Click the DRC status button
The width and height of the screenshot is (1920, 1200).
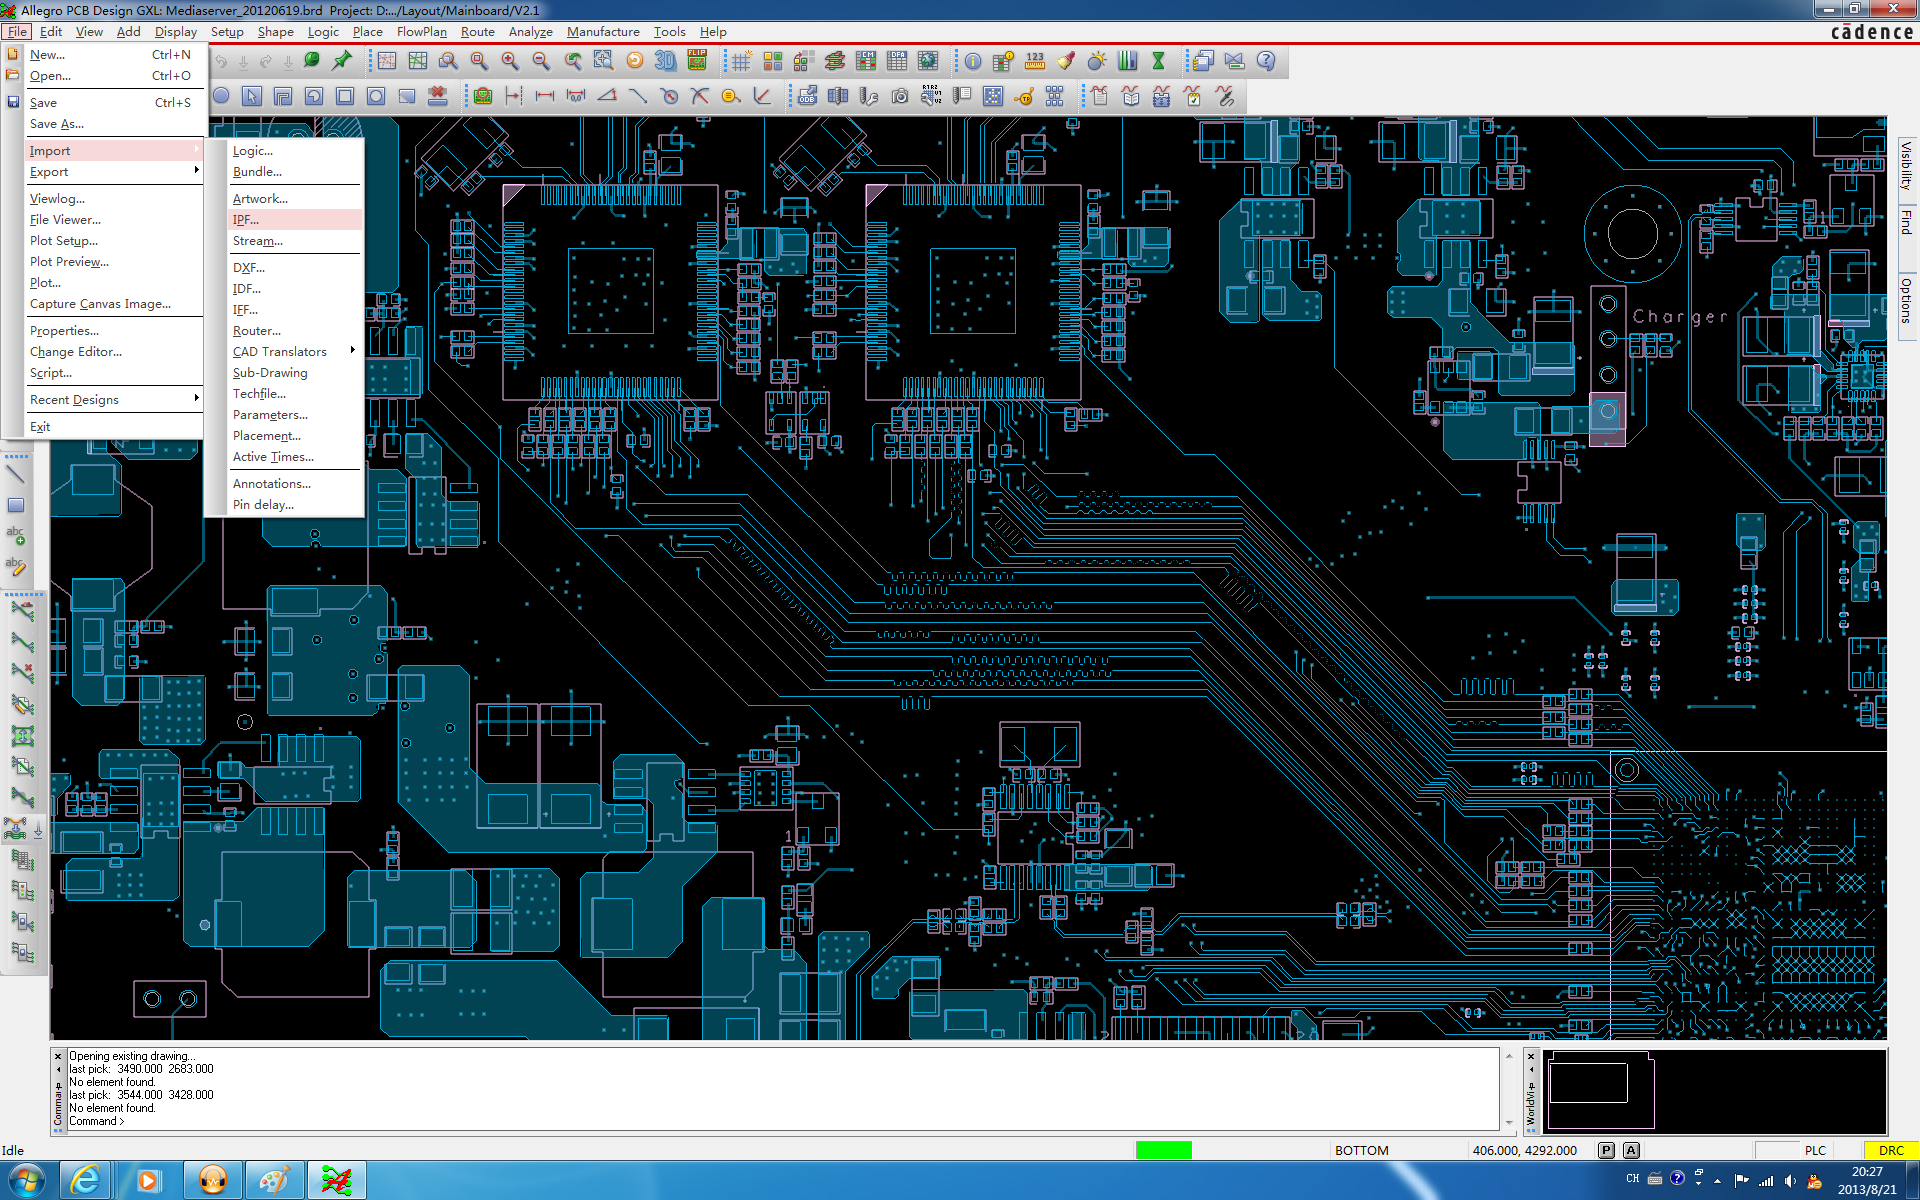pyautogui.click(x=1890, y=1150)
